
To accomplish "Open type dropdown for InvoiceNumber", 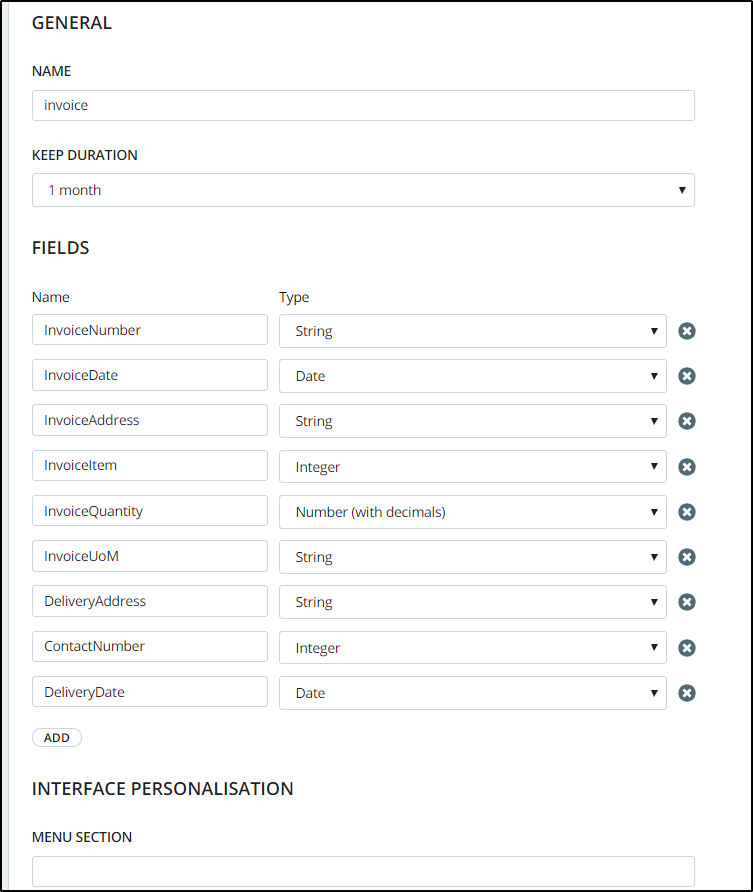I will click(x=472, y=331).
